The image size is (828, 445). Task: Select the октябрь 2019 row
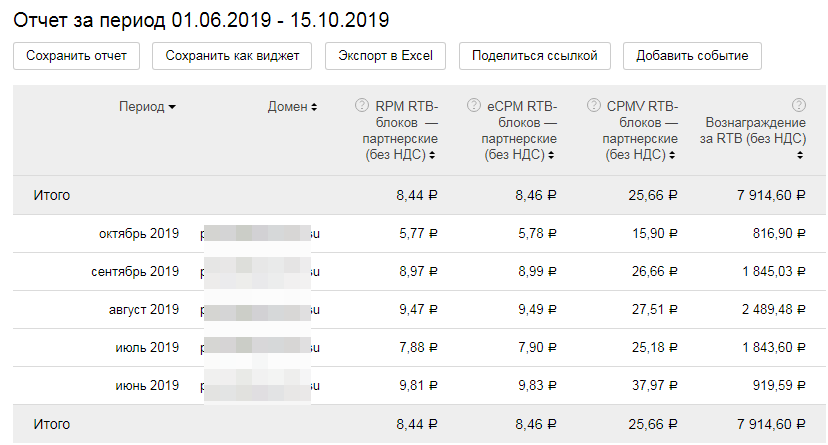tap(138, 234)
